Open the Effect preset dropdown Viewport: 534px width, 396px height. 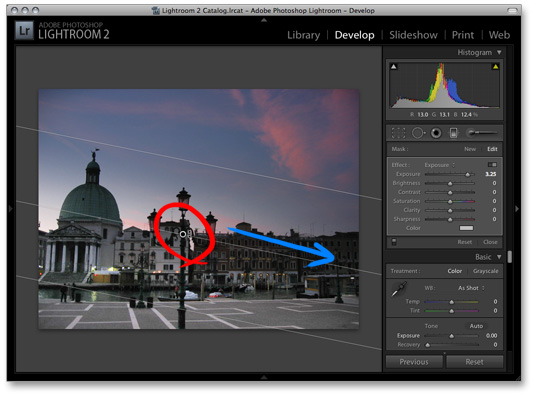click(439, 165)
